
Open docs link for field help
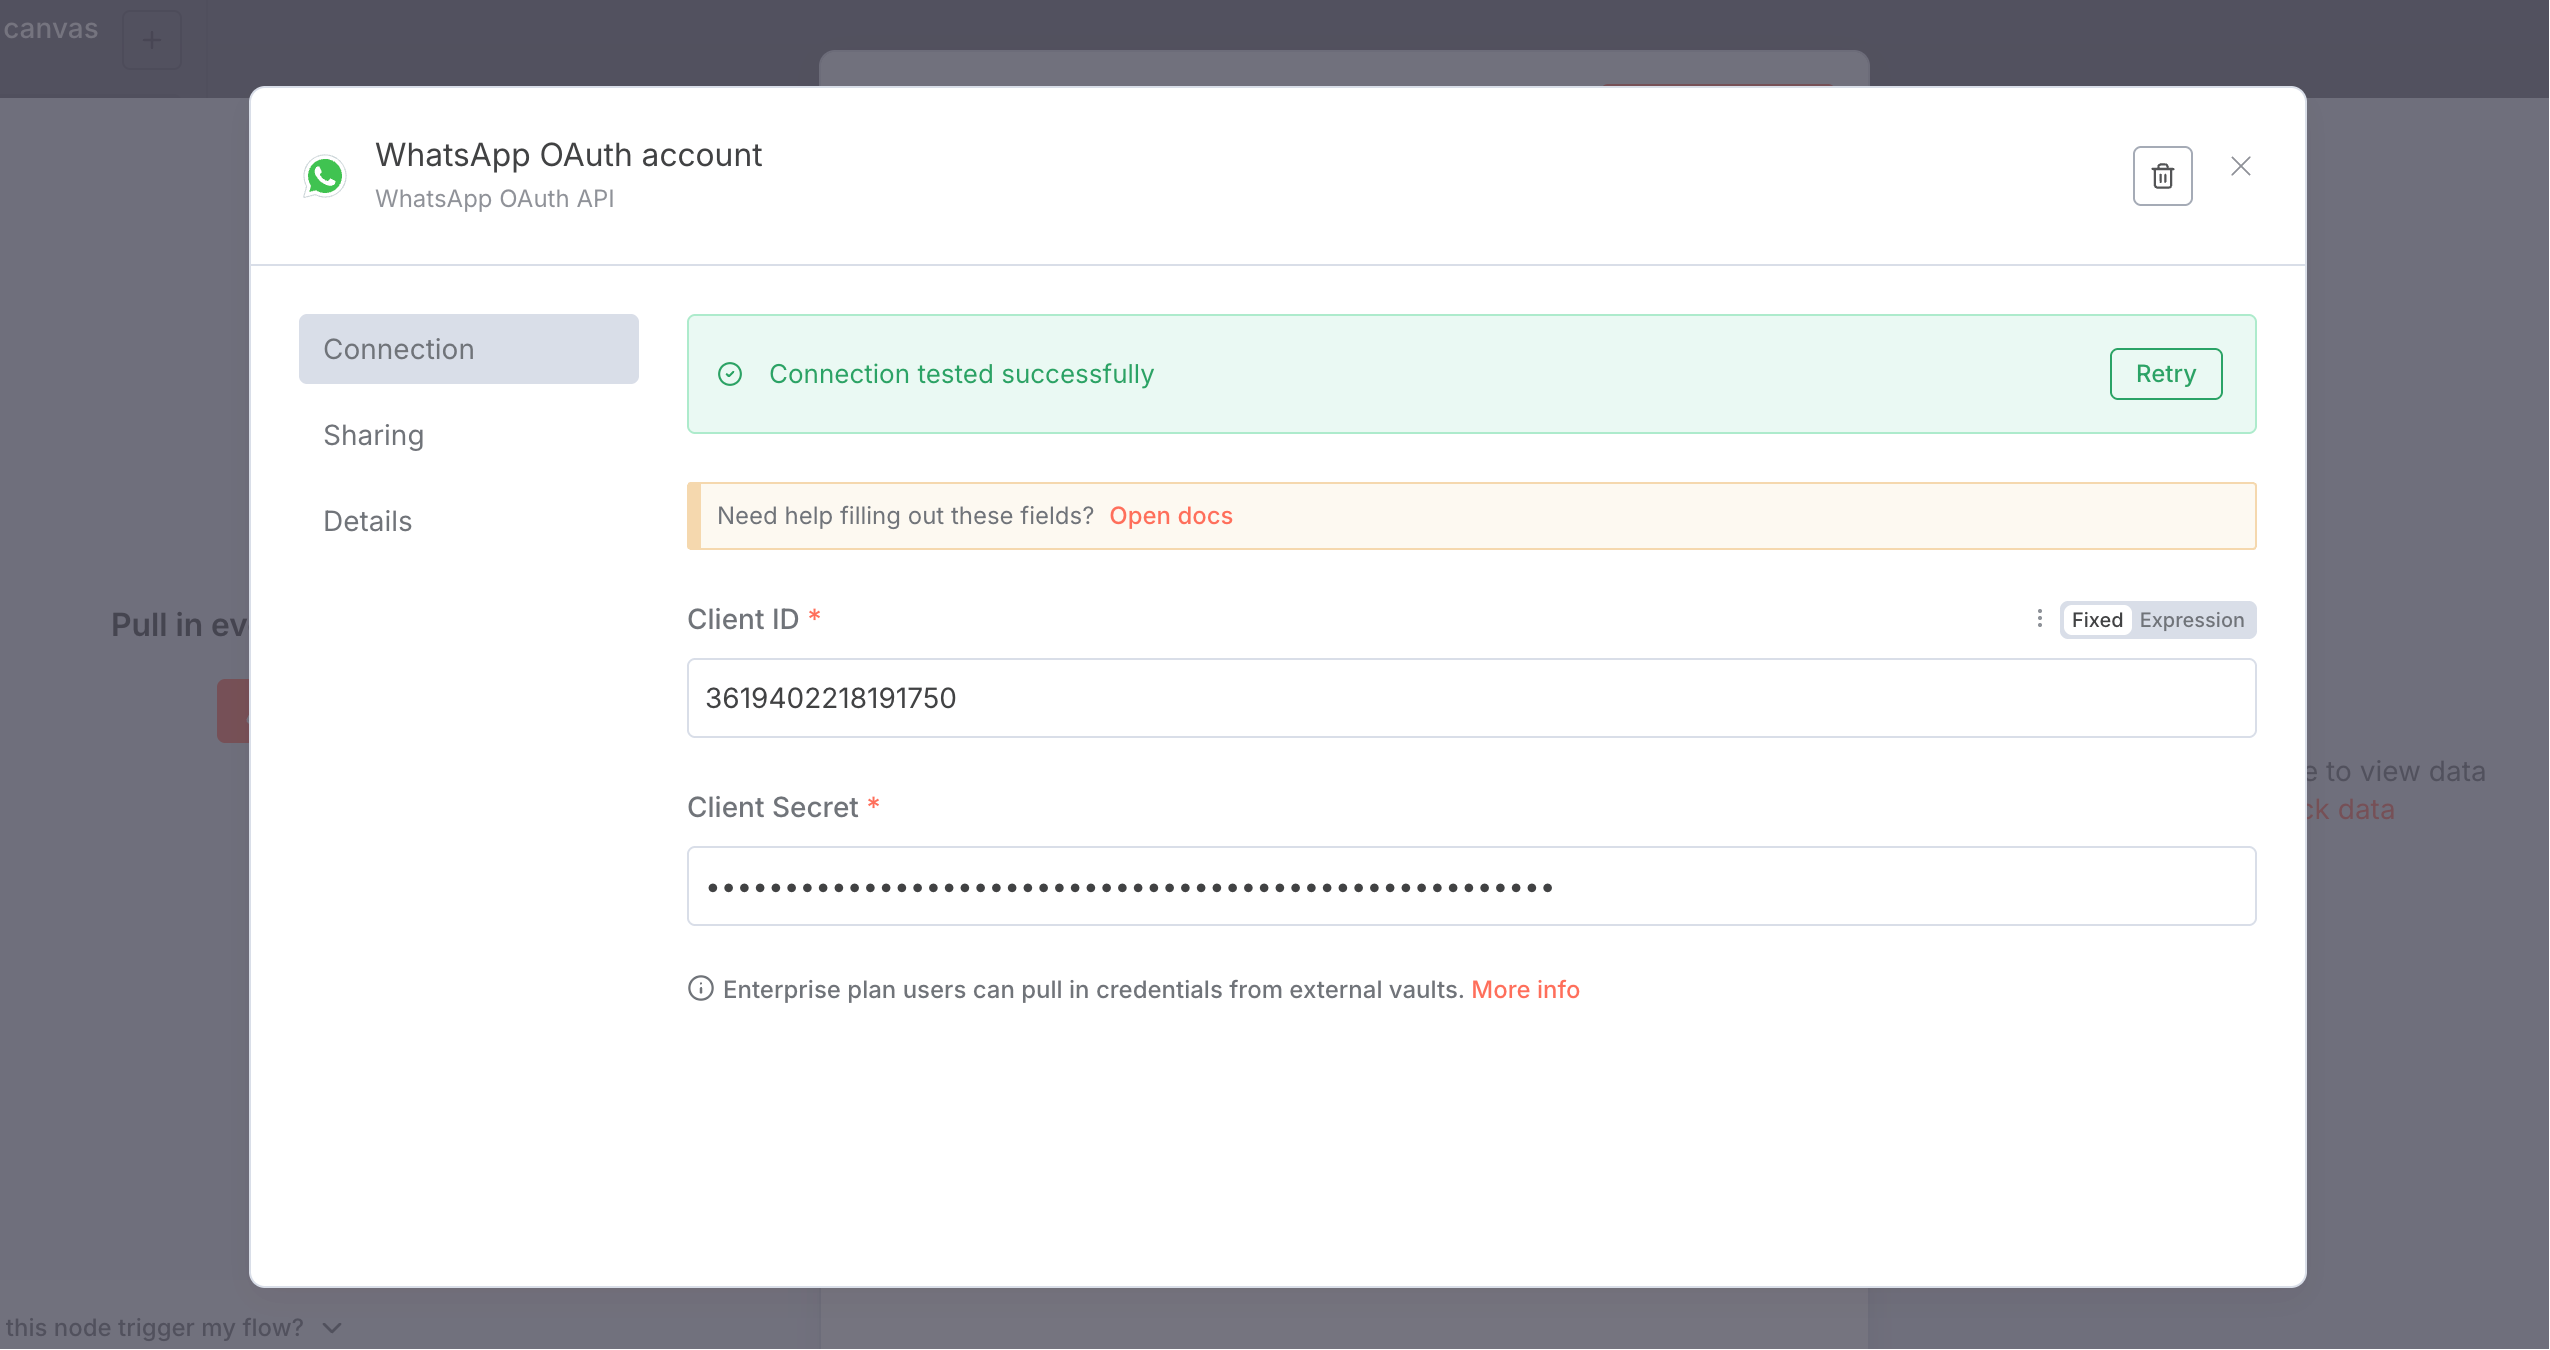click(x=1170, y=516)
